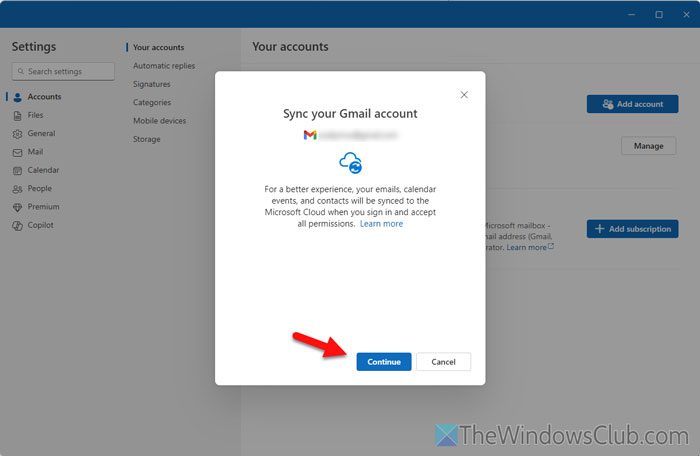Open the Calendar settings category
This screenshot has width=700, height=456.
[43, 170]
